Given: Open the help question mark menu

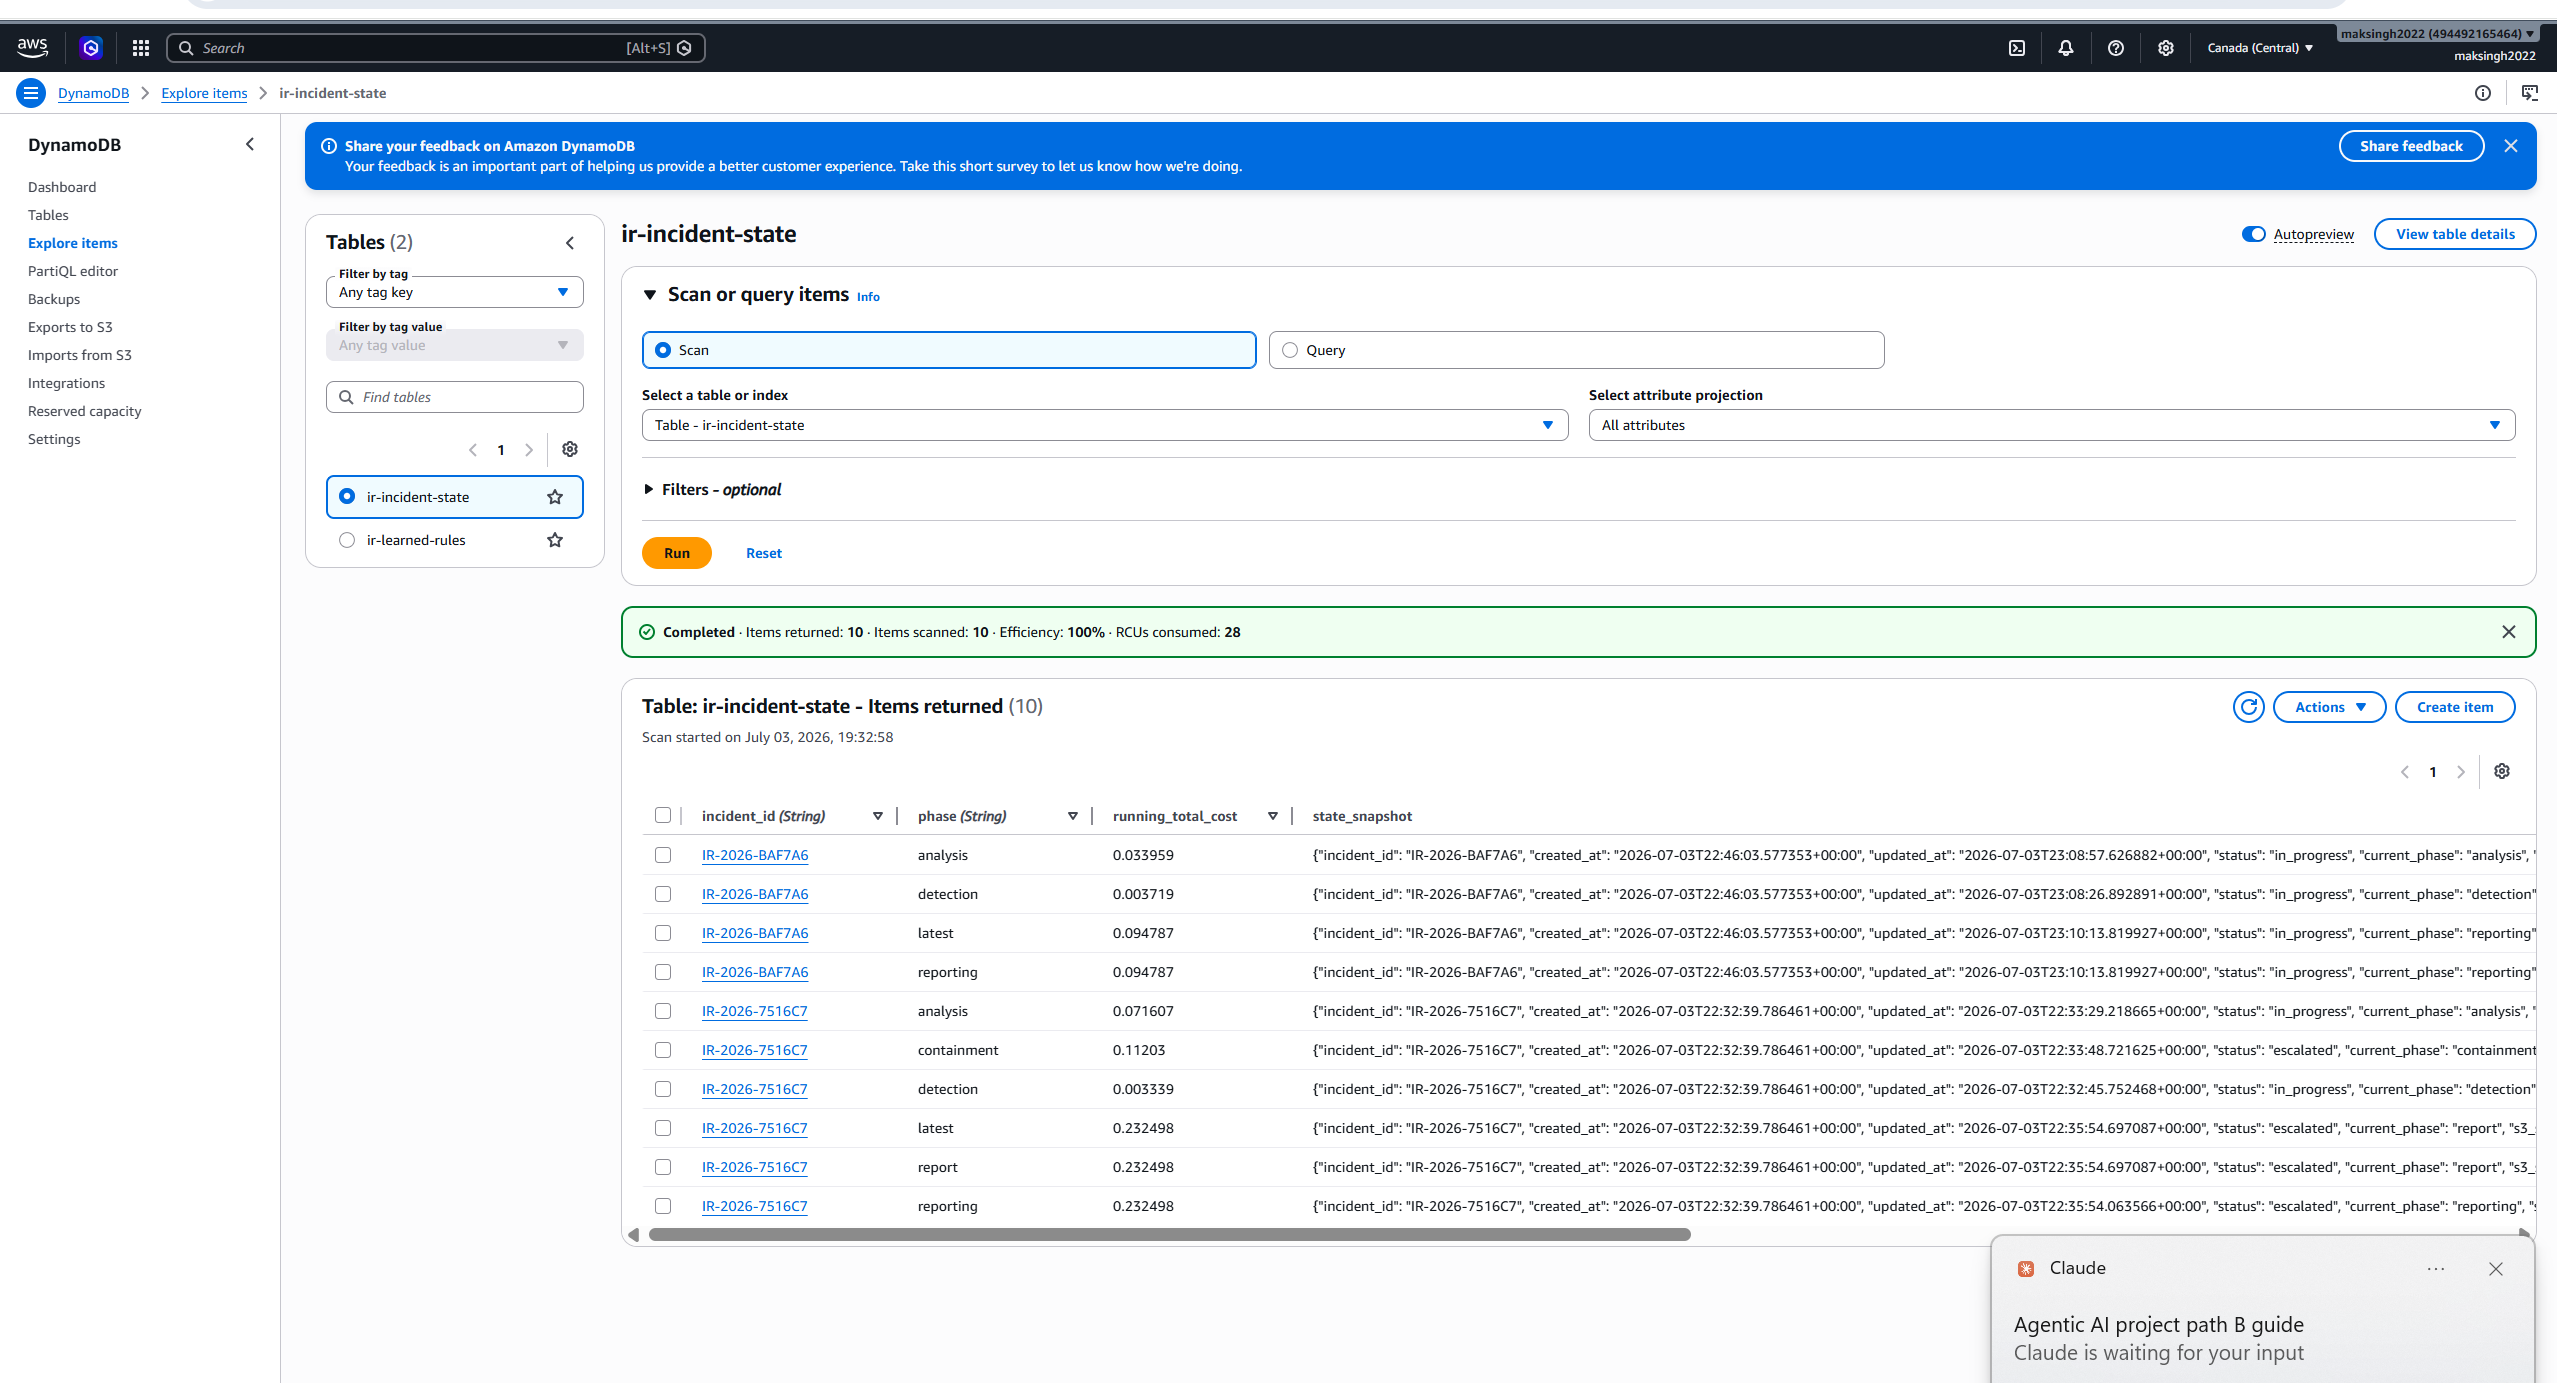Looking at the screenshot, I should pyautogui.click(x=2116, y=48).
